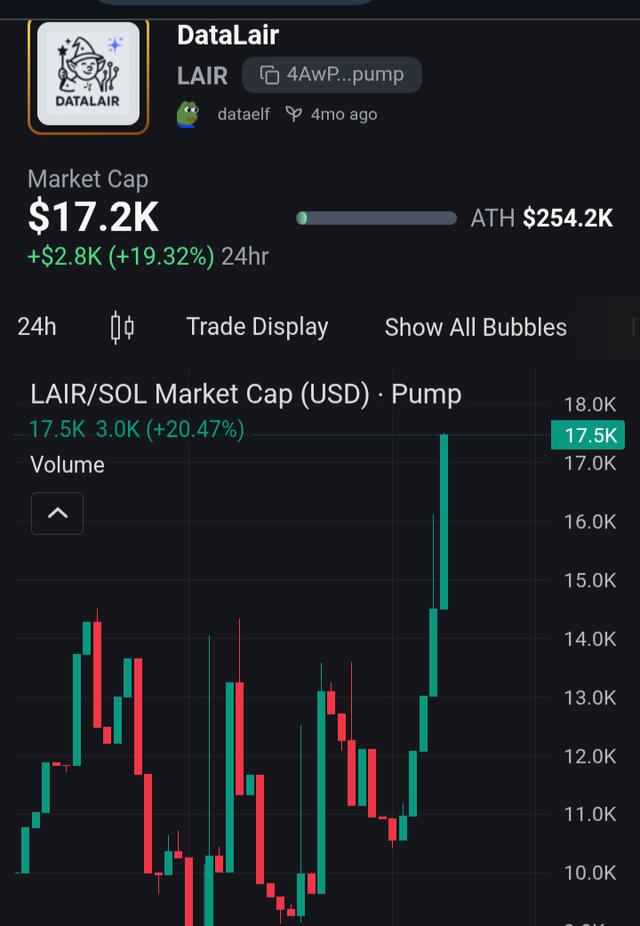Toggle Trade Display on the chart
The height and width of the screenshot is (926, 640).
257,327
